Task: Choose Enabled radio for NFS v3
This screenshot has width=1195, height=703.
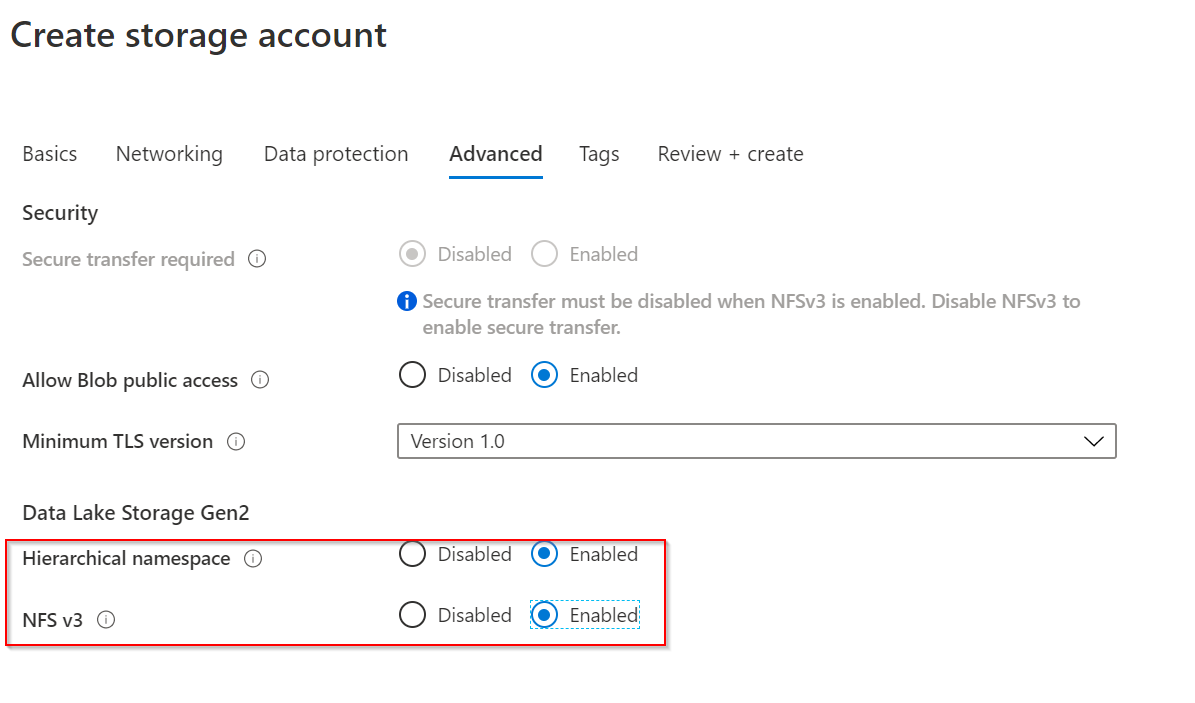Action: point(544,615)
